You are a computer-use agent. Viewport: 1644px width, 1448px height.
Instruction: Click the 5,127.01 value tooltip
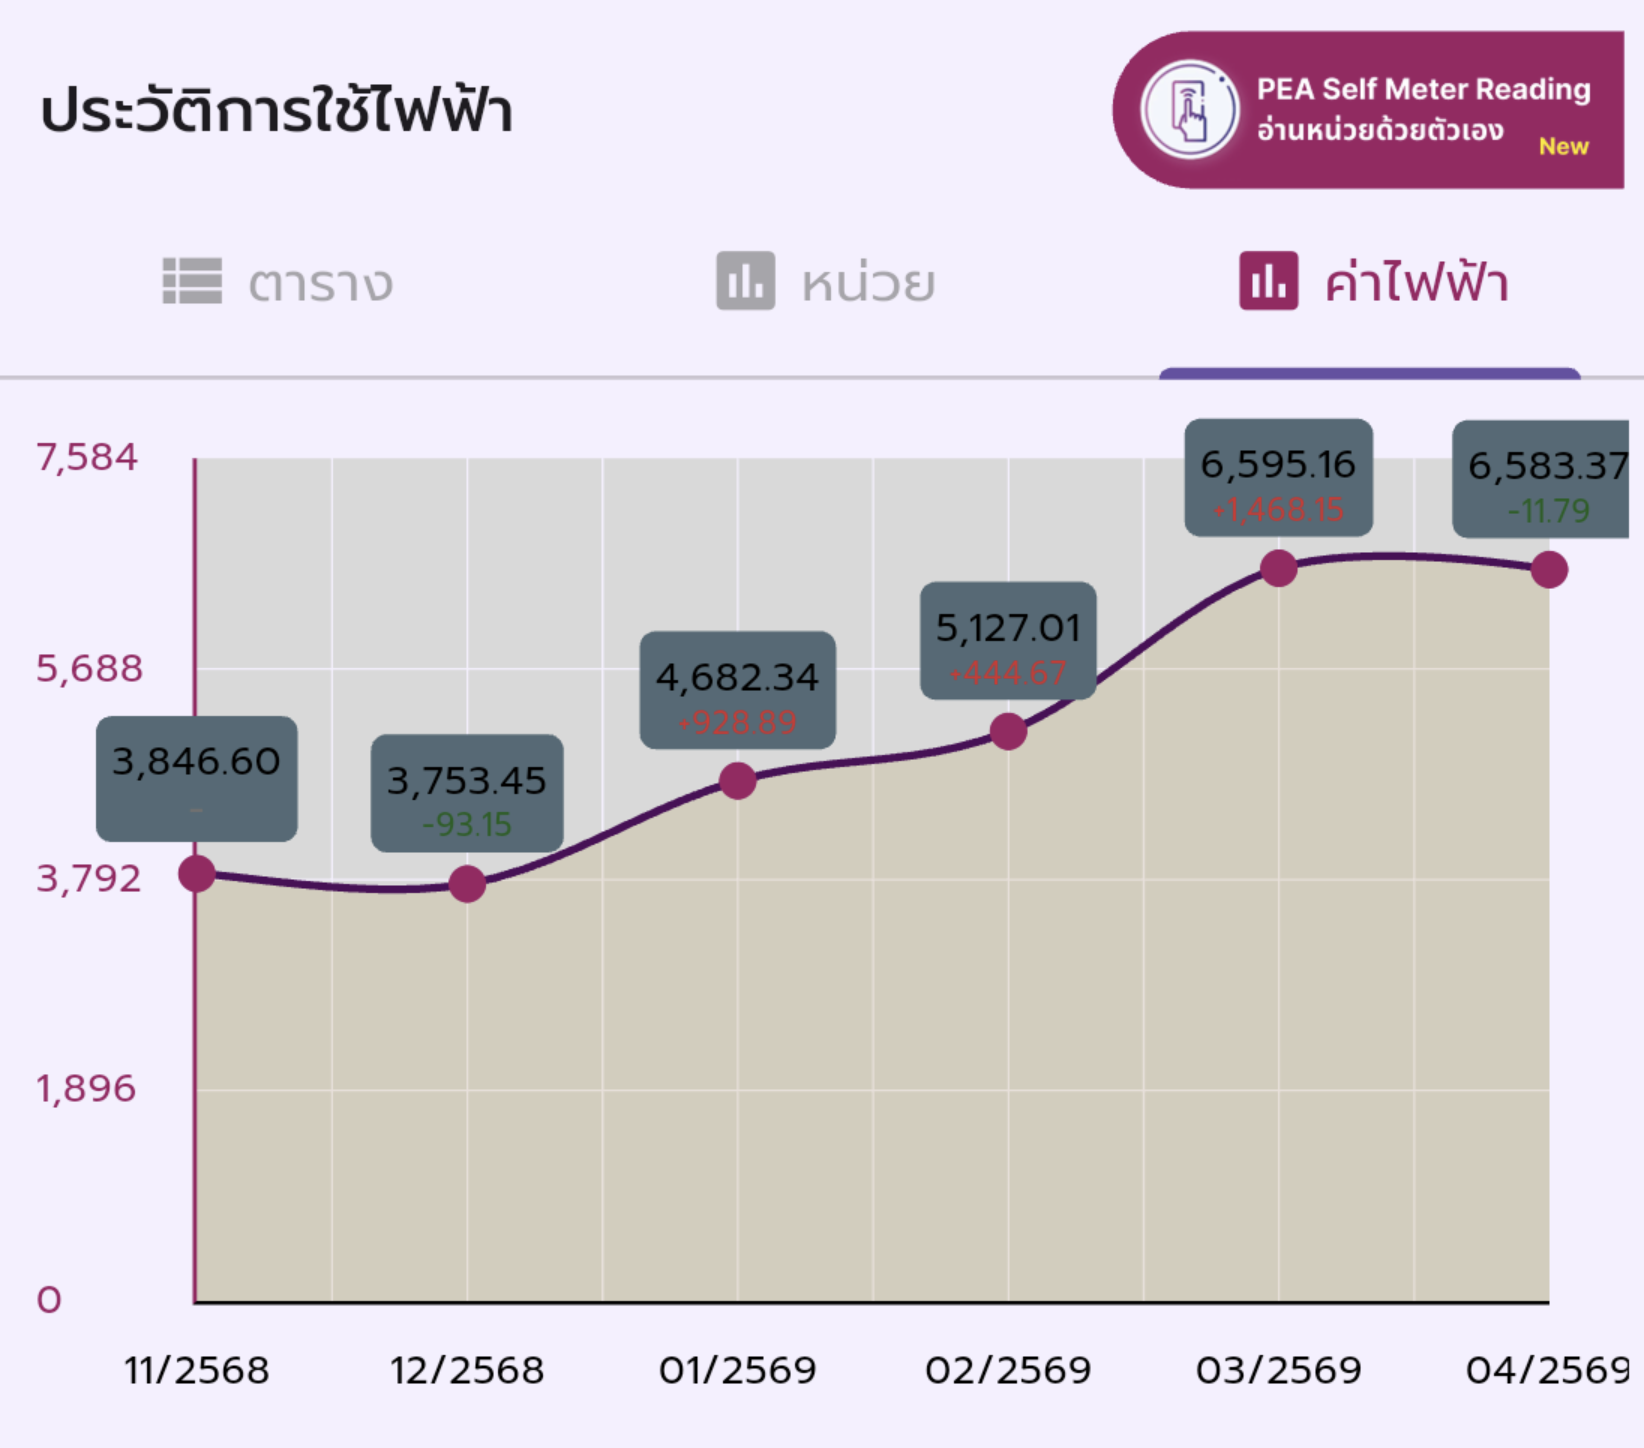1008,640
